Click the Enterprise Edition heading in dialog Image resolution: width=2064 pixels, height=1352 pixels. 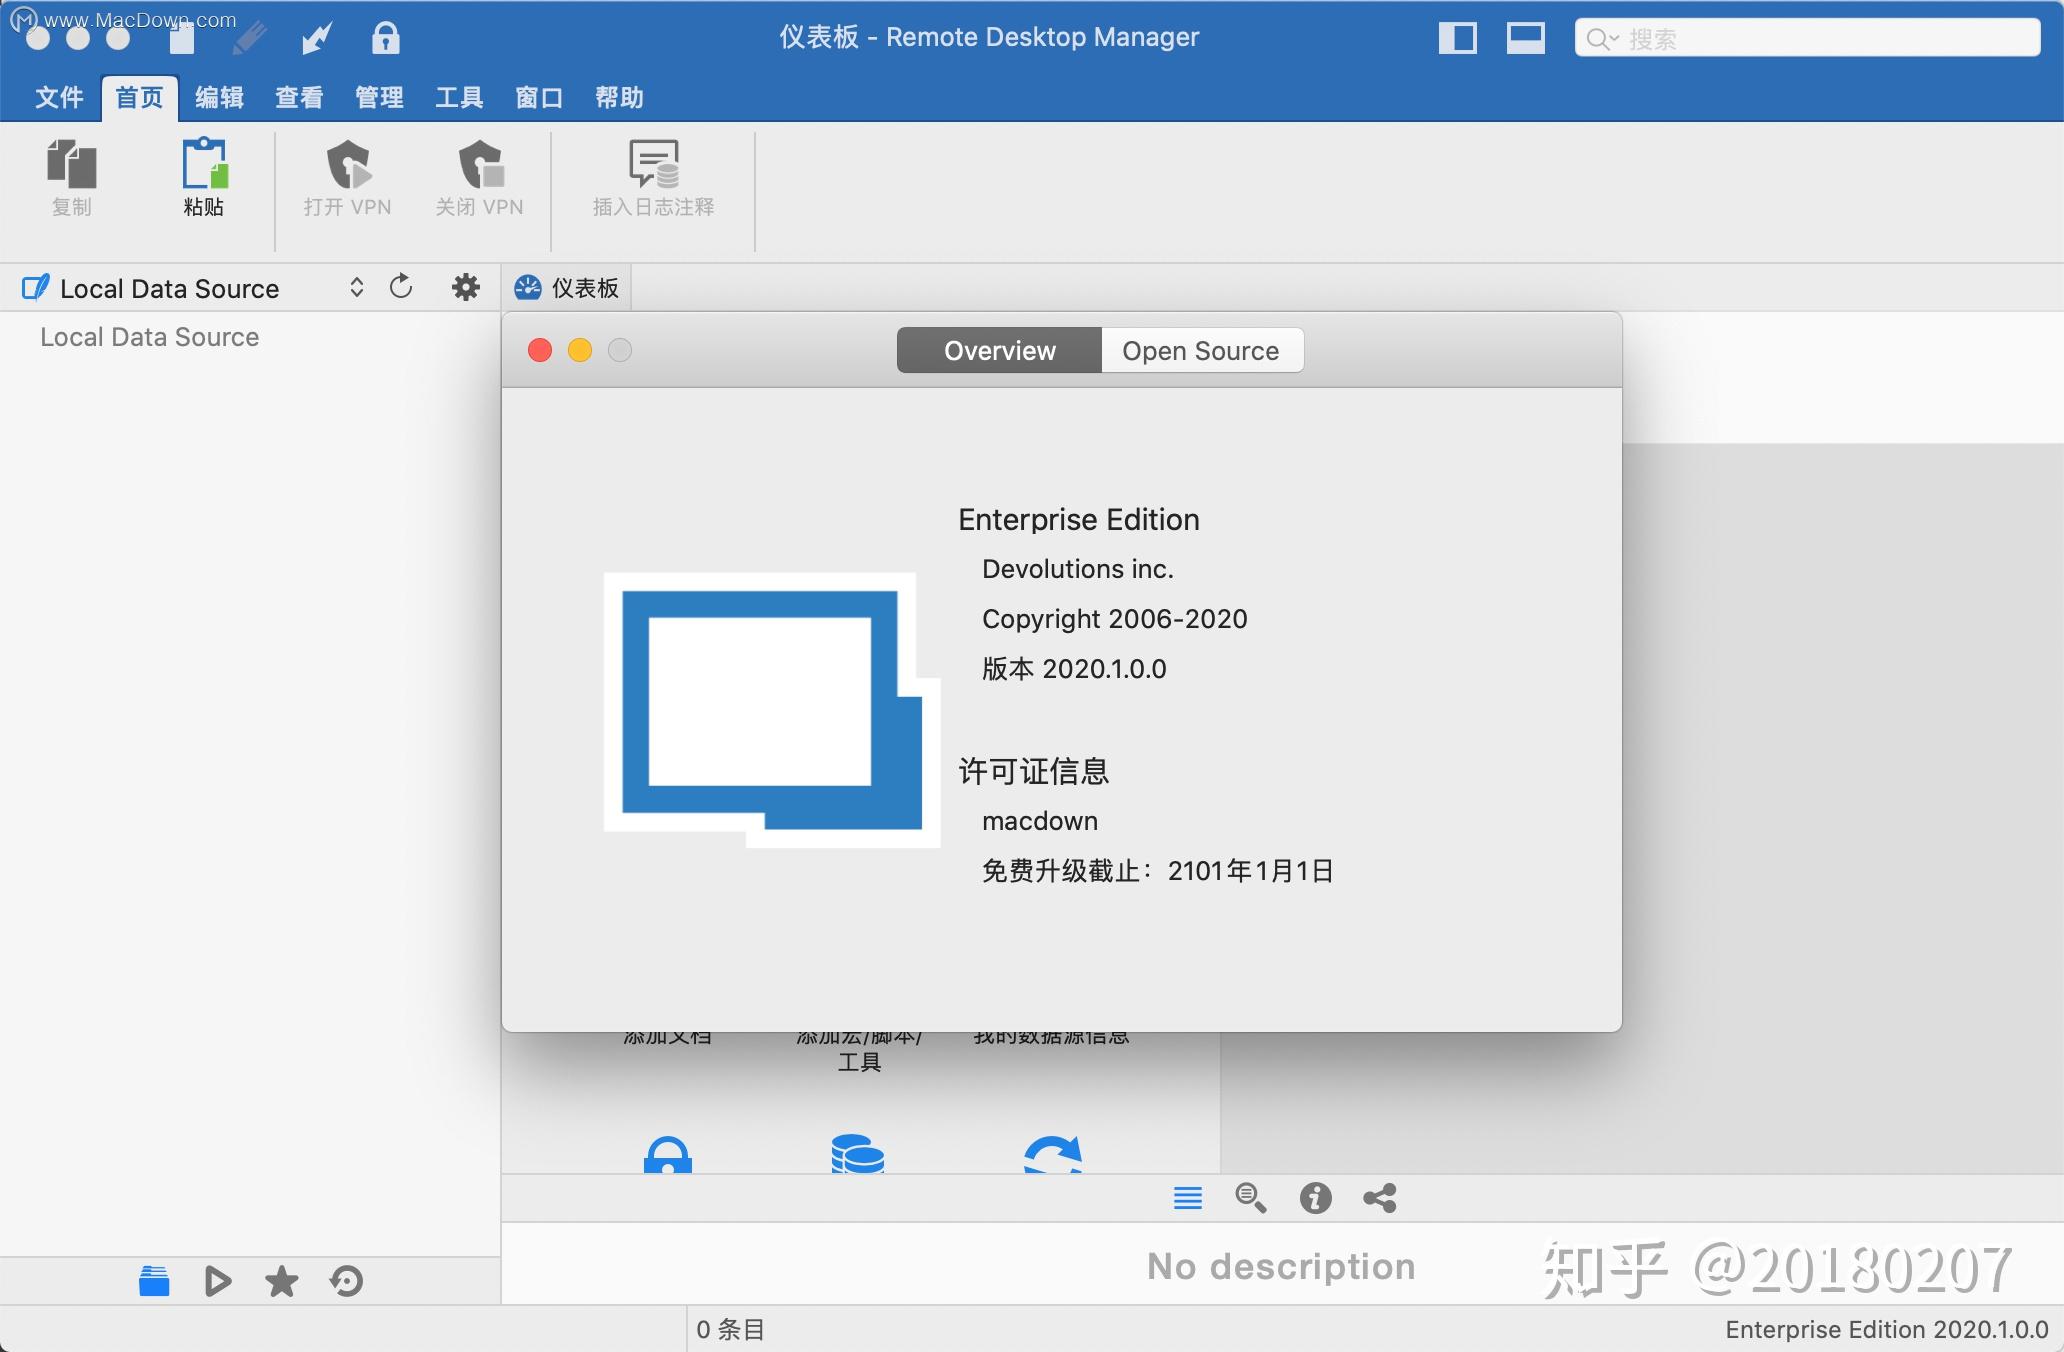[1078, 519]
